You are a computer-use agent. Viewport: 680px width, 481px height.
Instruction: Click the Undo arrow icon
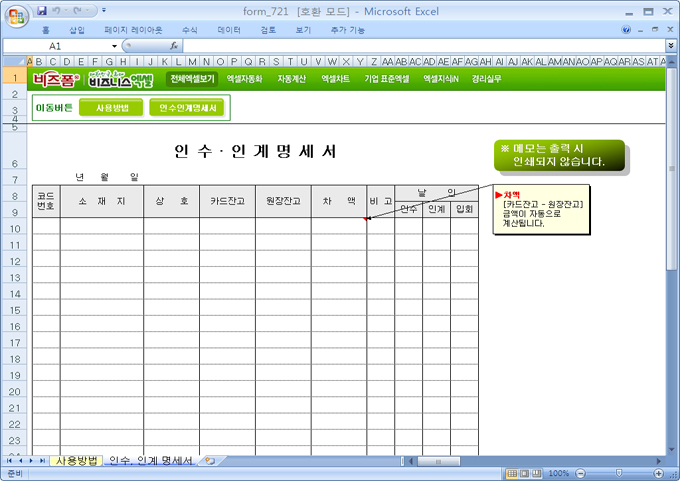(58, 10)
